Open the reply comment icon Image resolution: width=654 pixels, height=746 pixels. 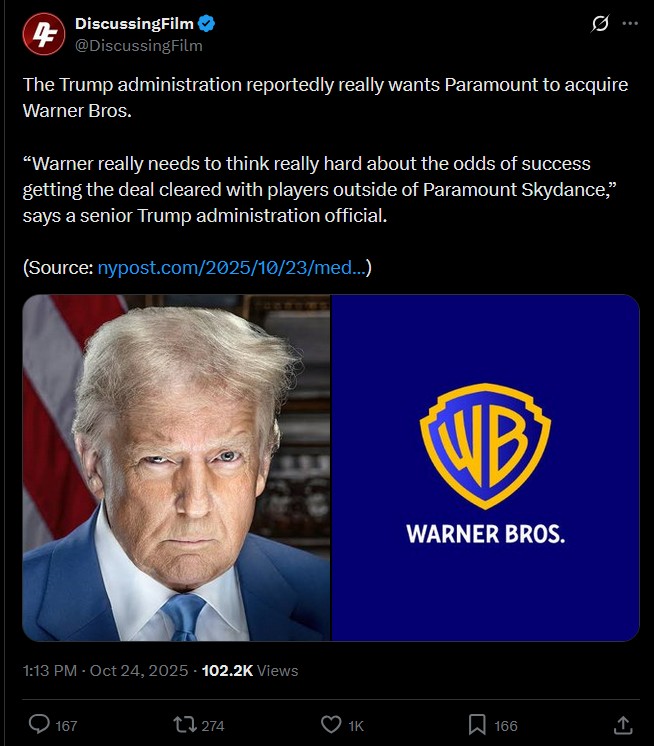[39, 725]
